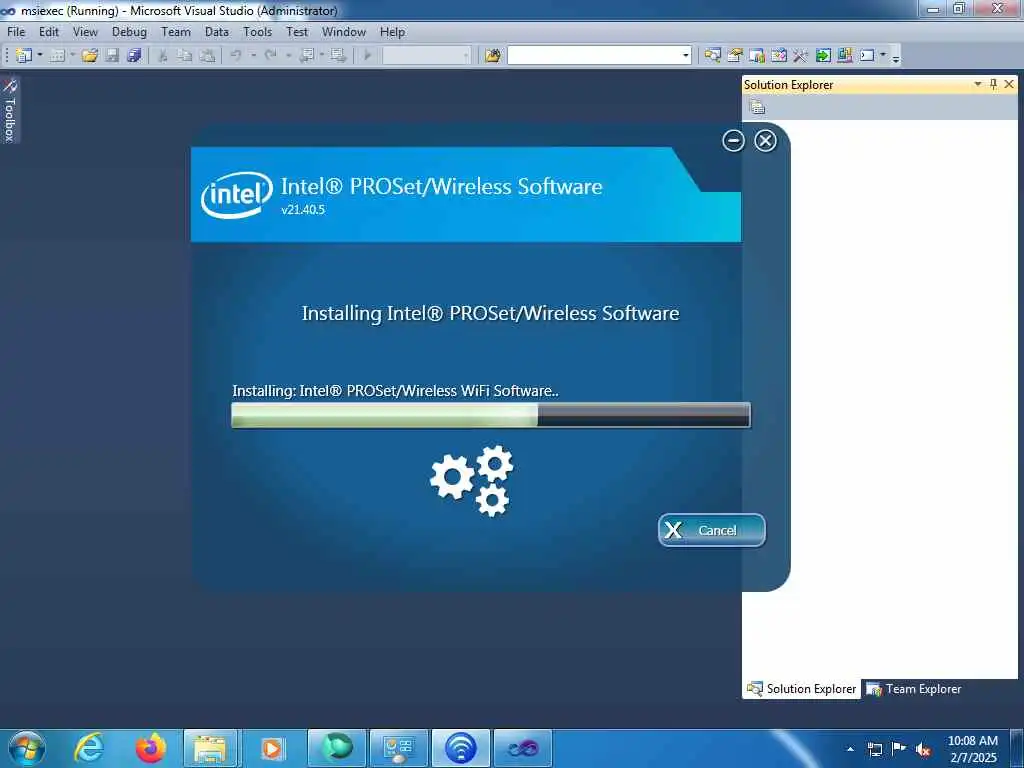Open Solution Explorer from the toolbar icon

click(x=712, y=56)
